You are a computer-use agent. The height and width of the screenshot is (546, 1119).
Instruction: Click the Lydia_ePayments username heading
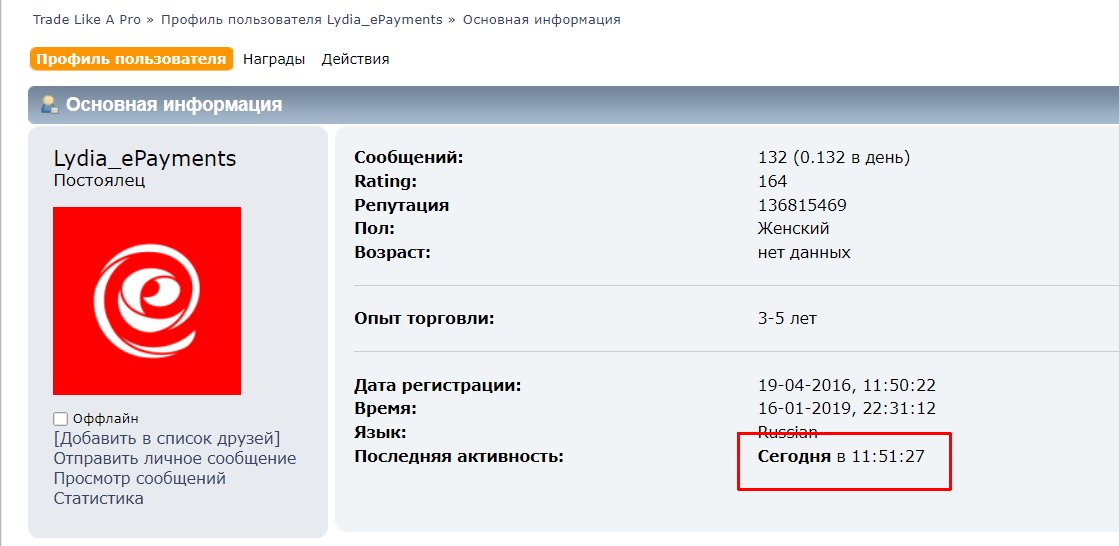[145, 158]
